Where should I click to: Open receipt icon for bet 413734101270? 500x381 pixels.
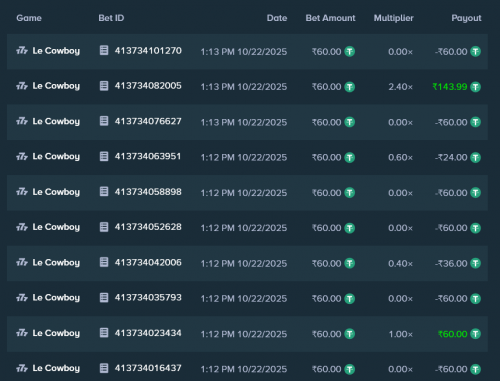[x=104, y=51]
